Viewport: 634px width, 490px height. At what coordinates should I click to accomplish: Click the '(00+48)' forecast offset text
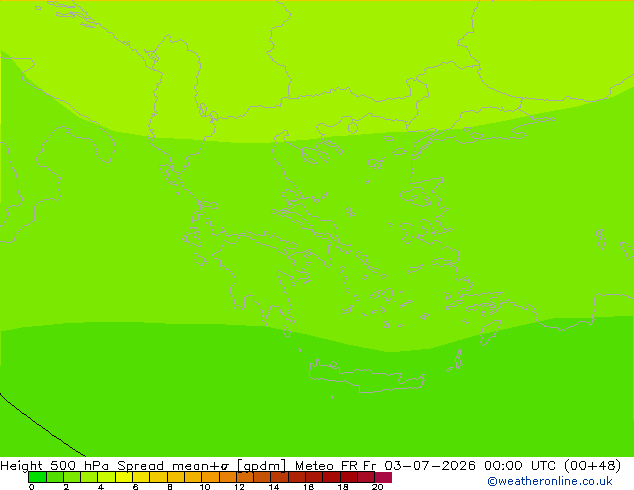click(x=592, y=466)
